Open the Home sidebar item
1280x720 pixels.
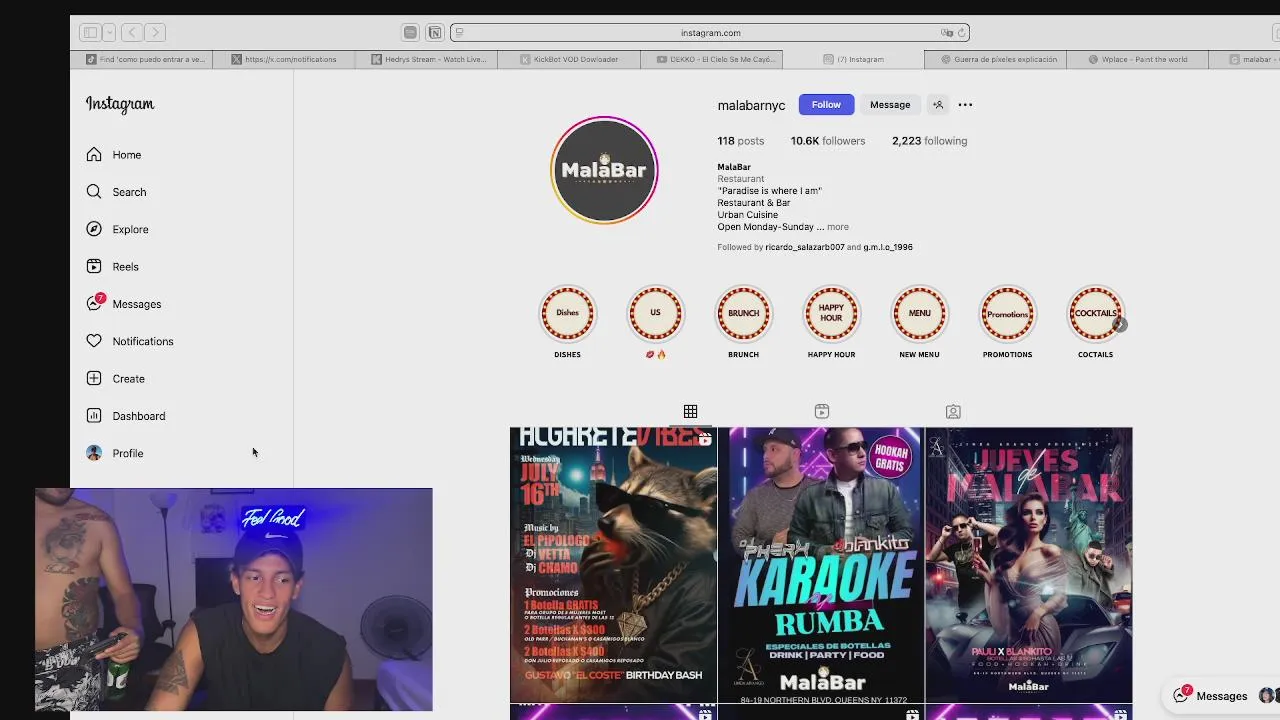(x=113, y=155)
